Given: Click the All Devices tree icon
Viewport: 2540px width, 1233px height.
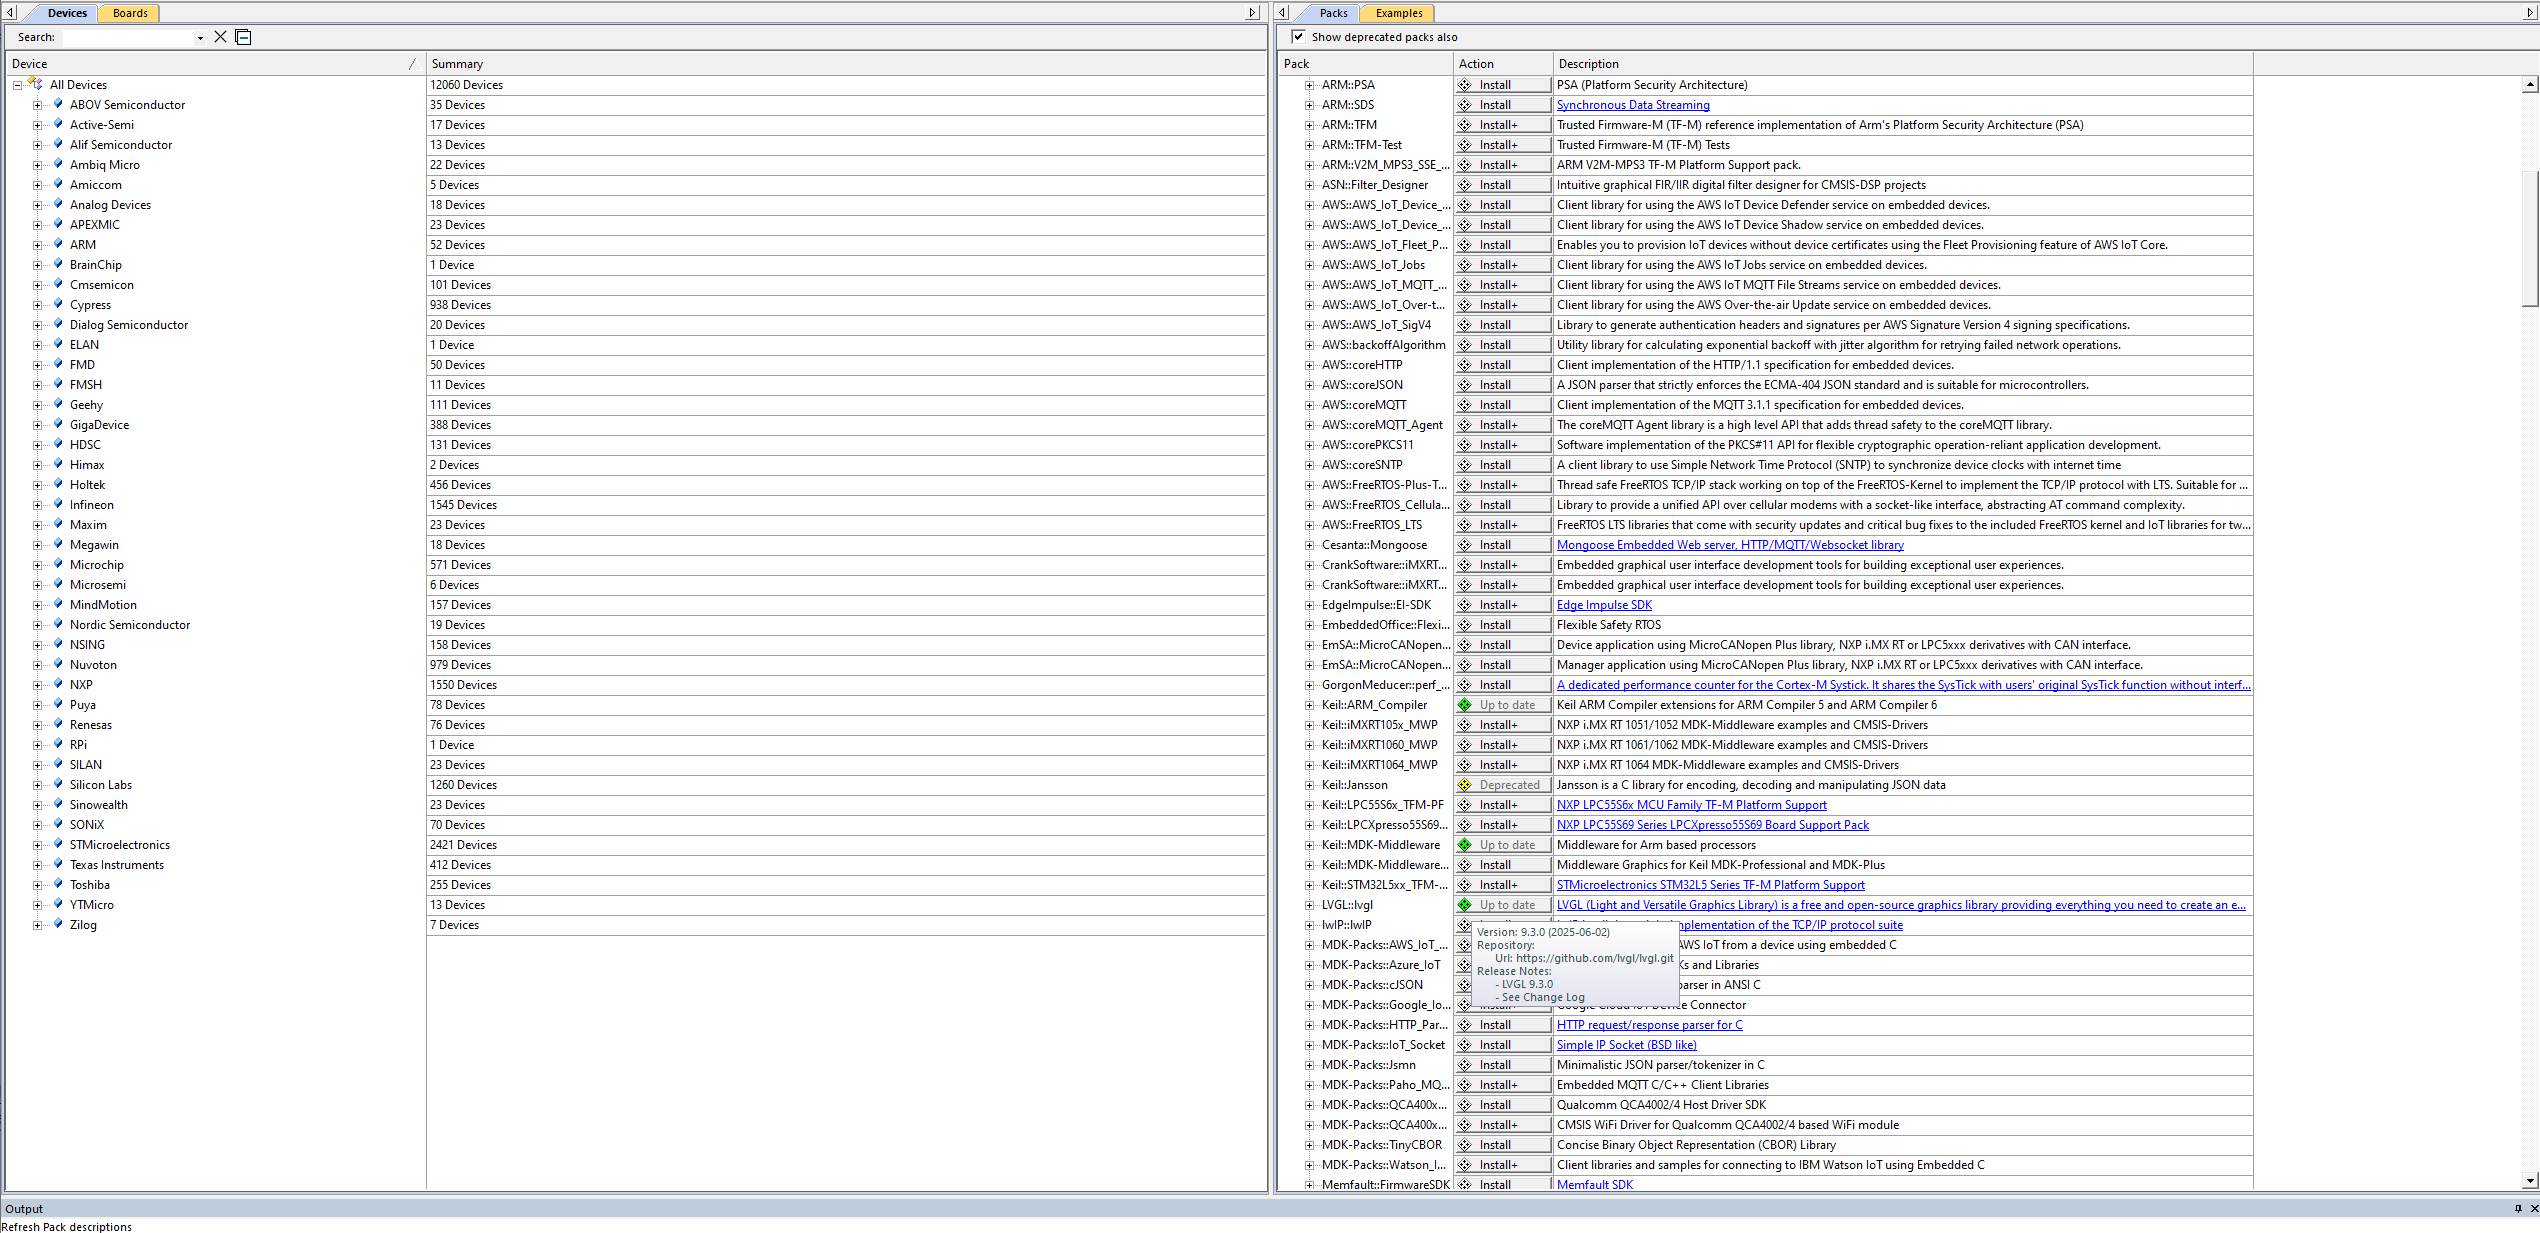Looking at the screenshot, I should 36,84.
